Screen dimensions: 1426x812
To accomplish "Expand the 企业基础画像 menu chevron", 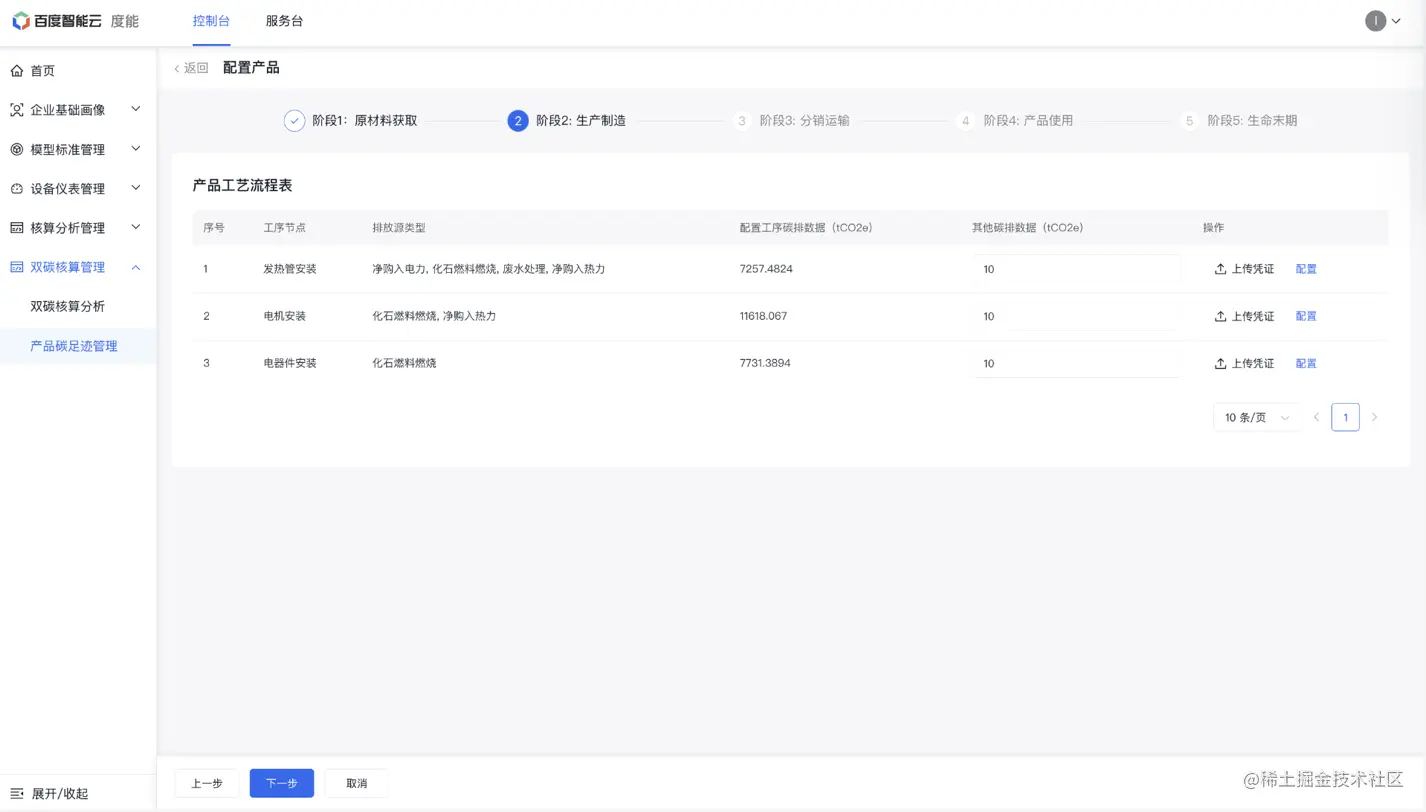I will tap(136, 109).
